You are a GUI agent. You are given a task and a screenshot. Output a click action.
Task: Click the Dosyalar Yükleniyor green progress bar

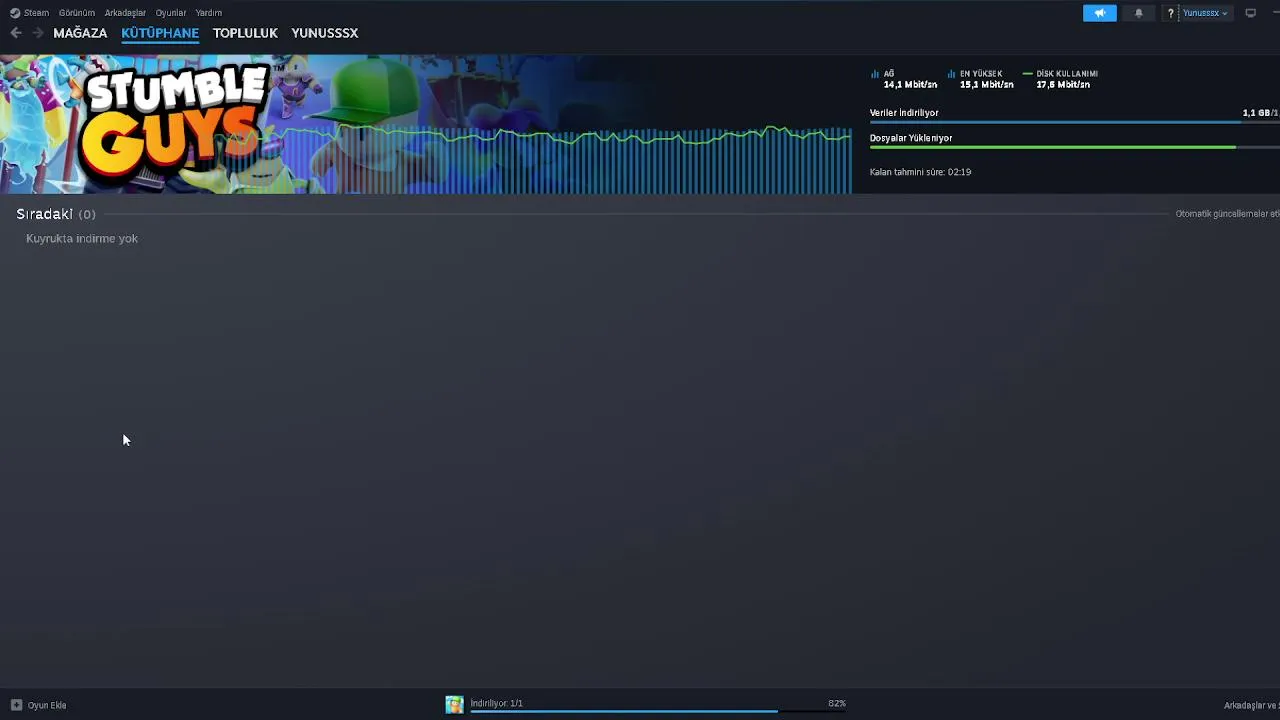coord(1074,147)
